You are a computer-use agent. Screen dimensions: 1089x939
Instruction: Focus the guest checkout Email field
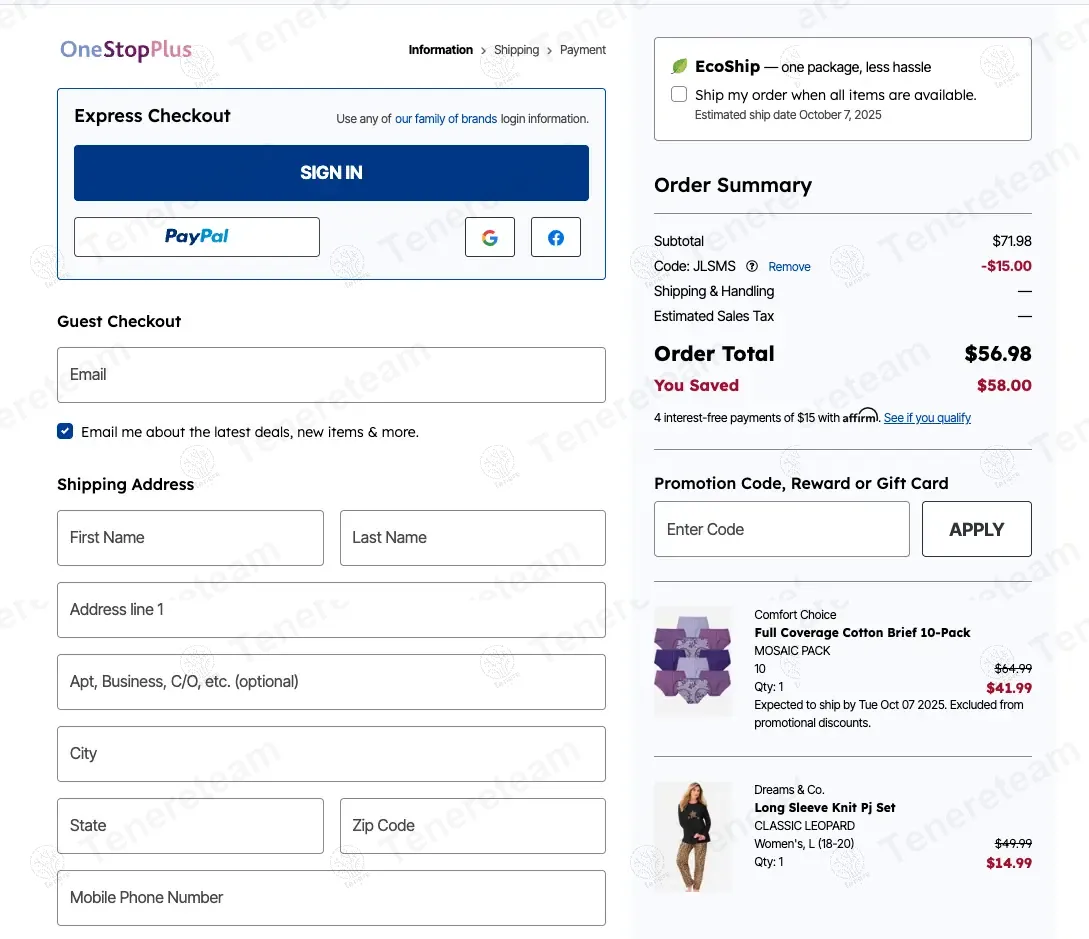331,375
